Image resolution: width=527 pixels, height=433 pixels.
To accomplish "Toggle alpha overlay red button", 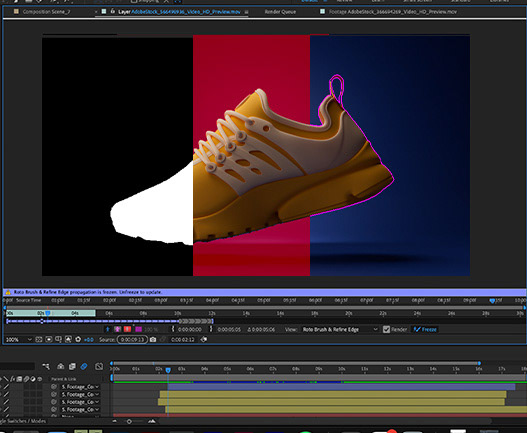I will coord(127,329).
